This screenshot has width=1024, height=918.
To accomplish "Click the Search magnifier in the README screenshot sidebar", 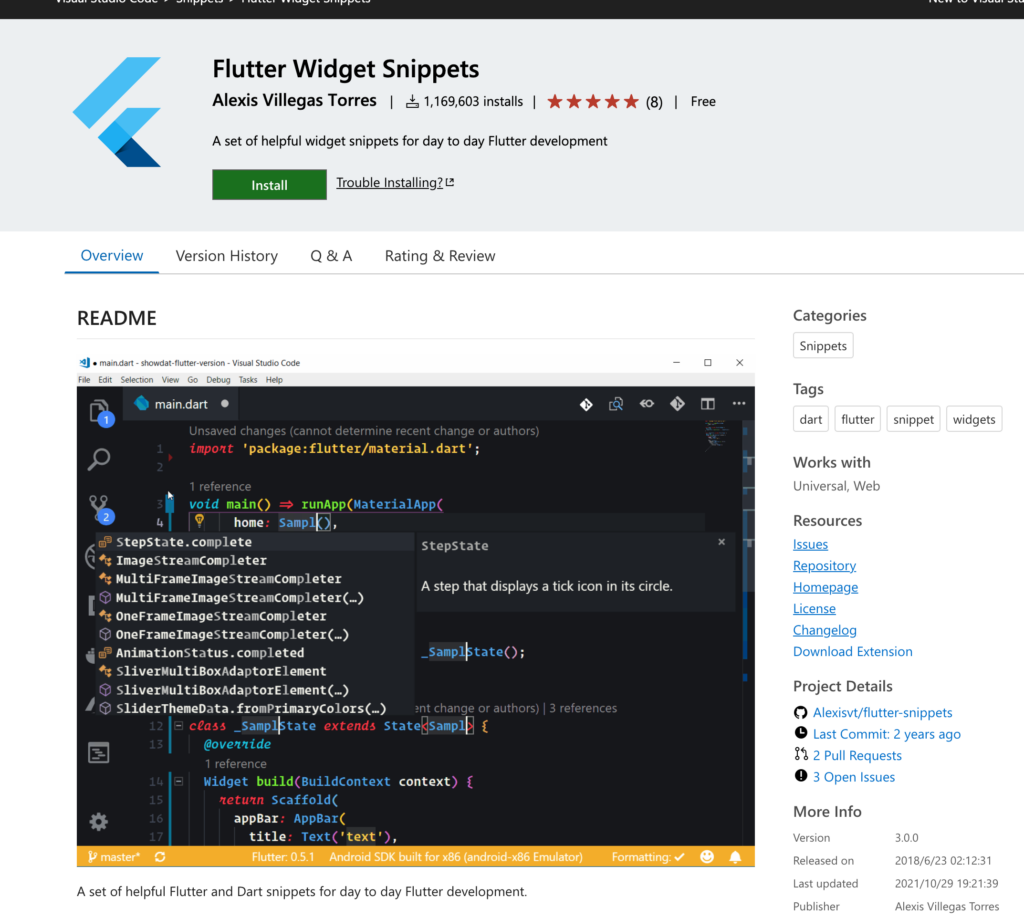I will pyautogui.click(x=99, y=459).
